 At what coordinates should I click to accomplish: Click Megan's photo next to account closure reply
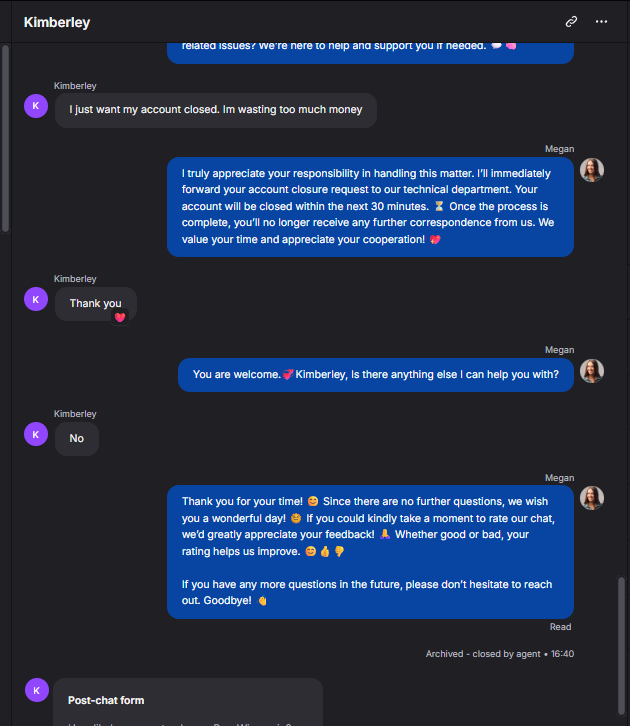tap(592, 170)
